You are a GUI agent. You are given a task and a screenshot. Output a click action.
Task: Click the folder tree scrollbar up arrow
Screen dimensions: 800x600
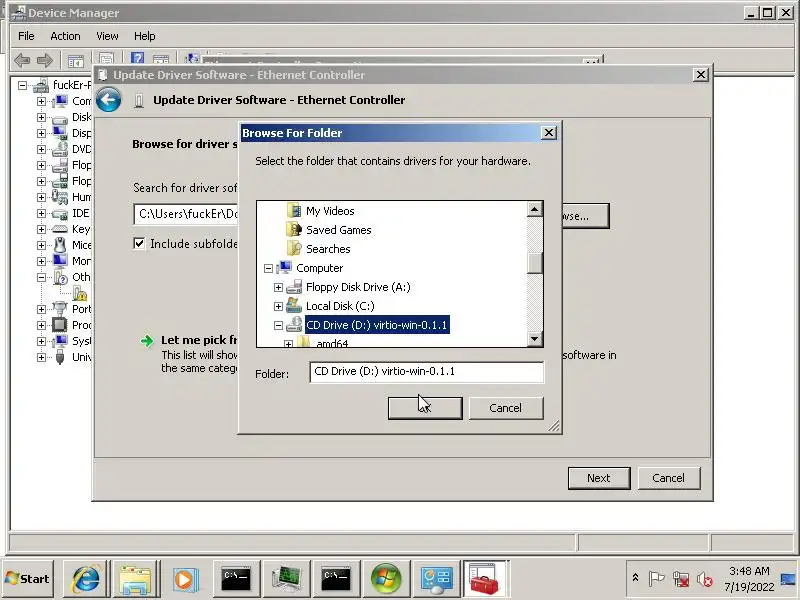[534, 209]
